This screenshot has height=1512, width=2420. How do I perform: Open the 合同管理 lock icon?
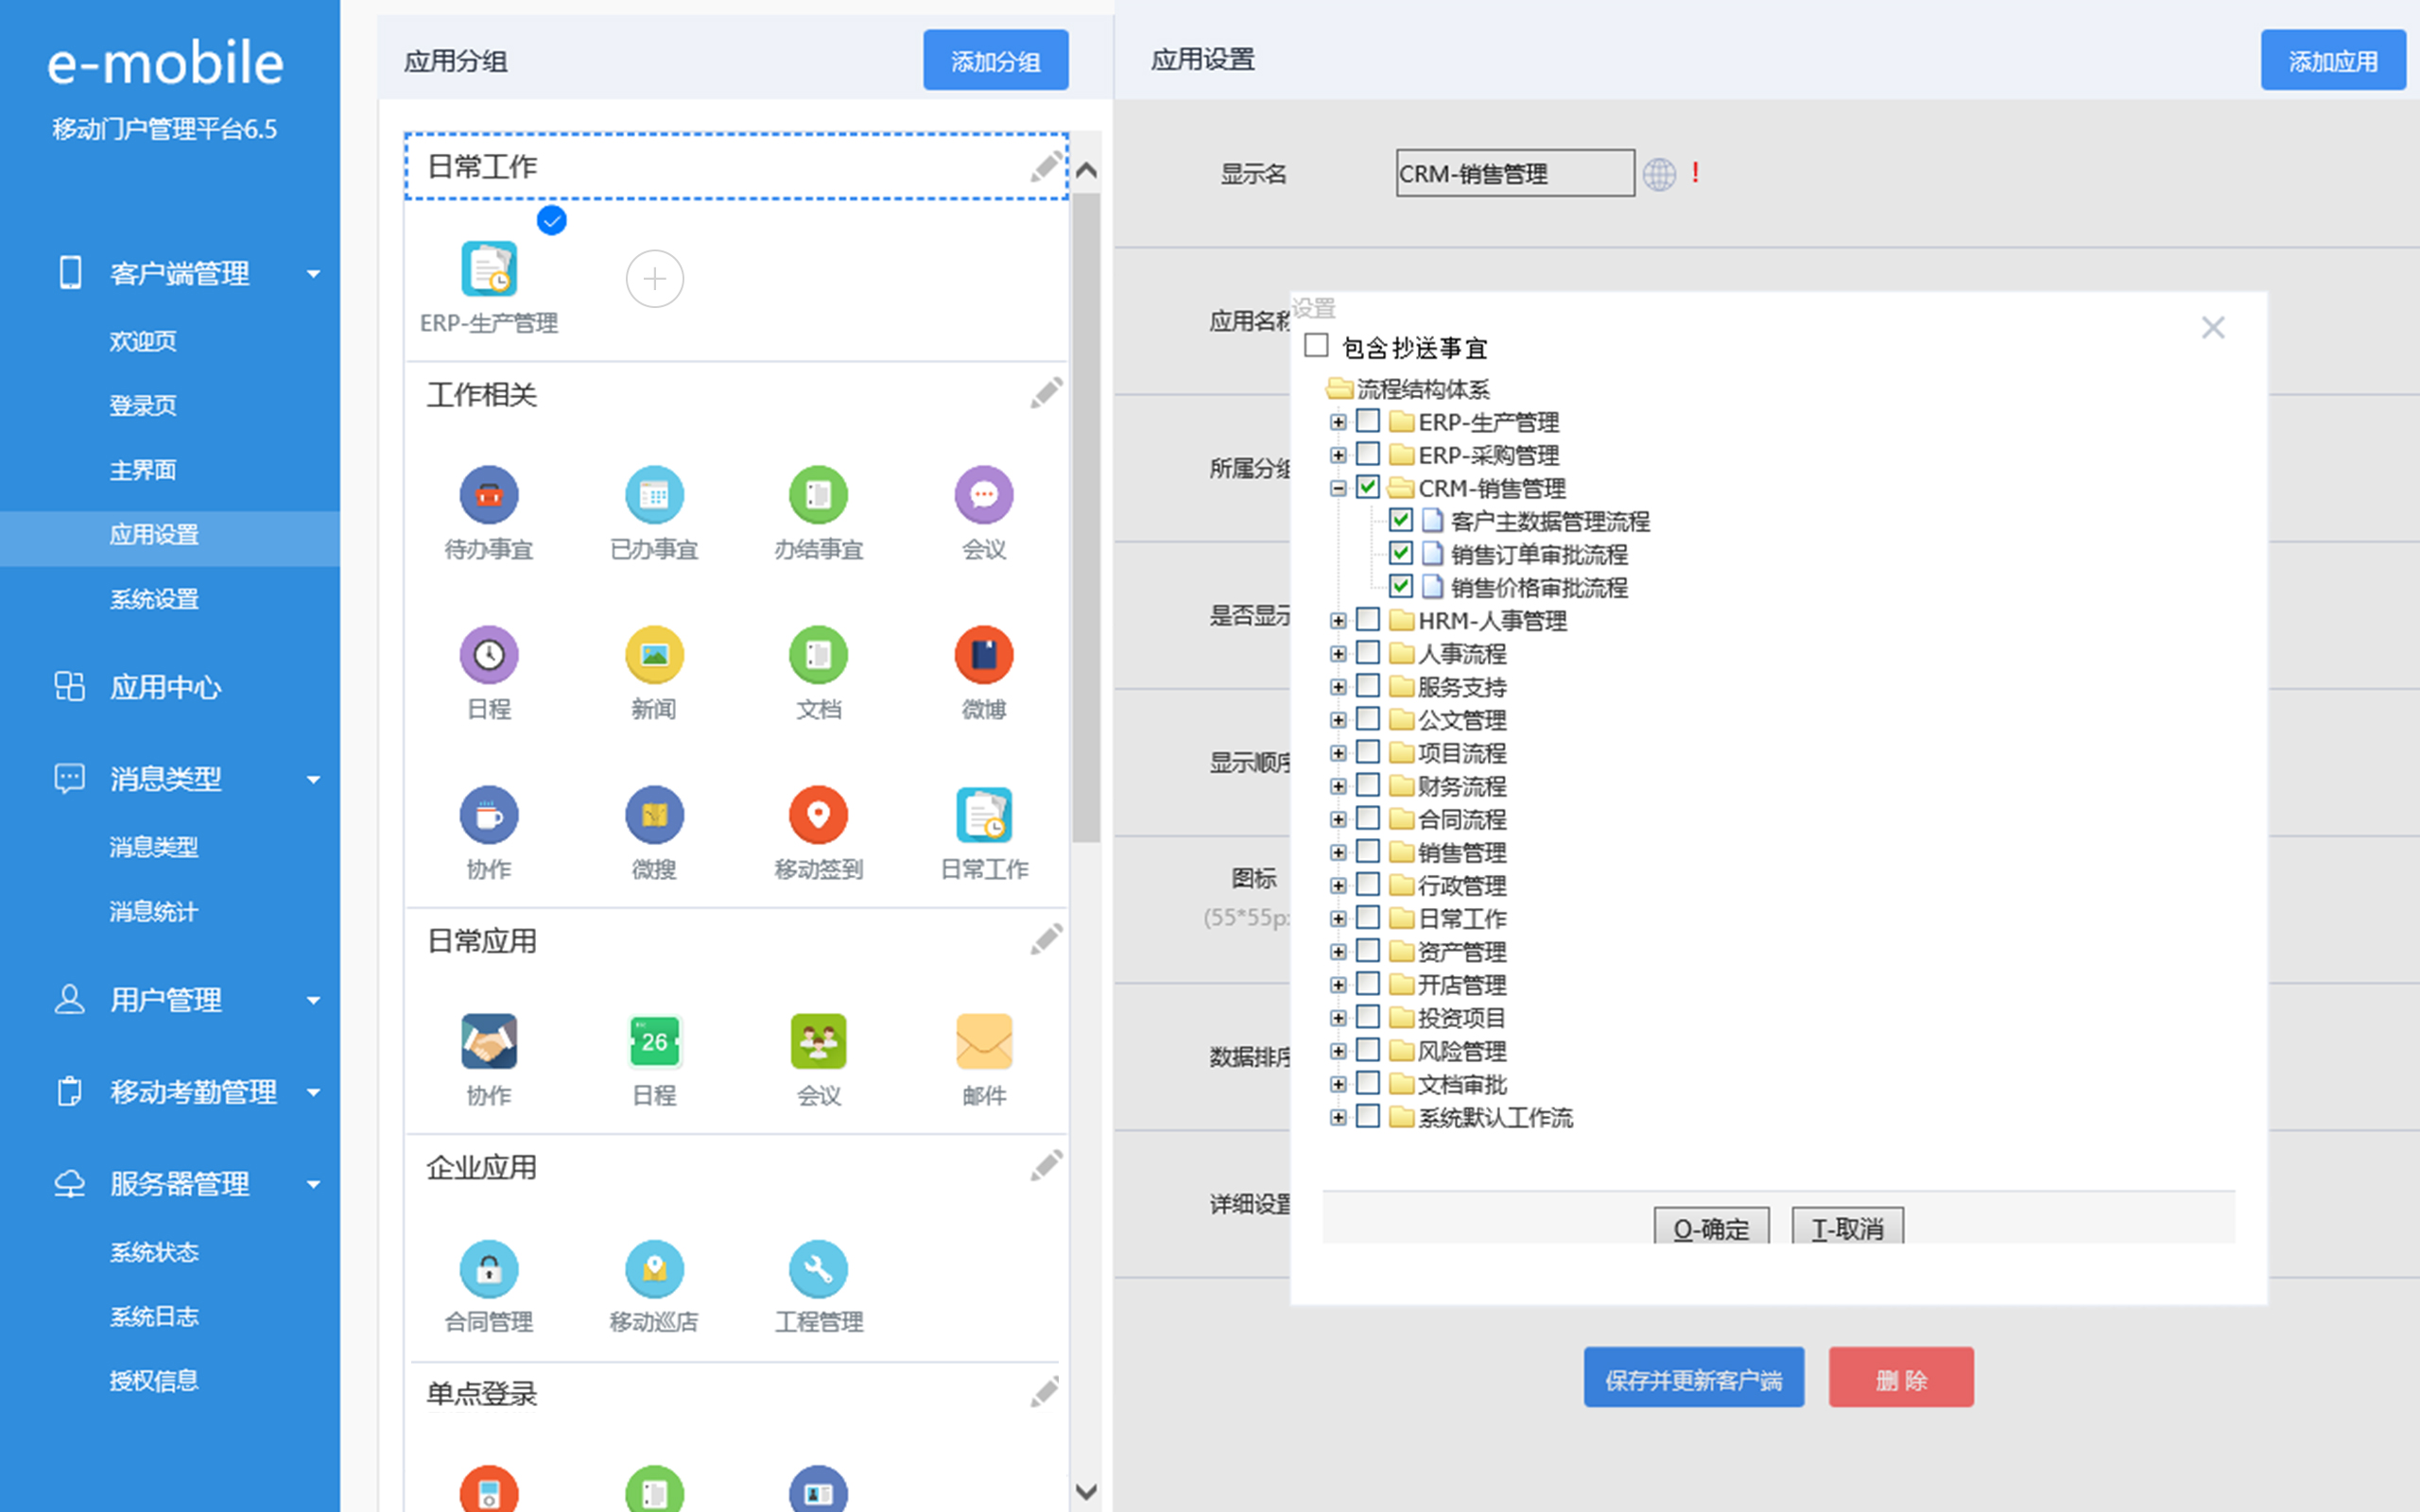coord(489,1268)
